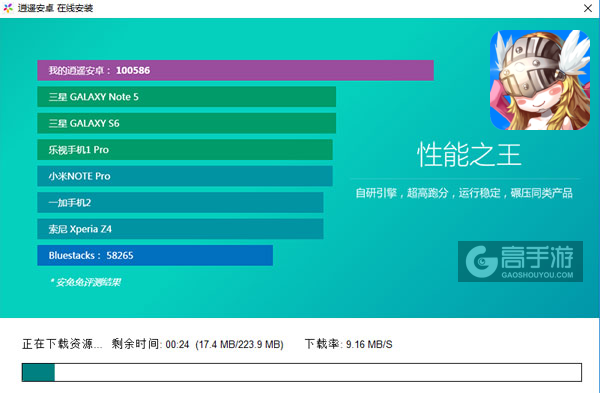Image resolution: width=600 pixels, height=393 pixels.
Task: Select the 三星 GALAXY Note 5 bar
Action: 186,97
